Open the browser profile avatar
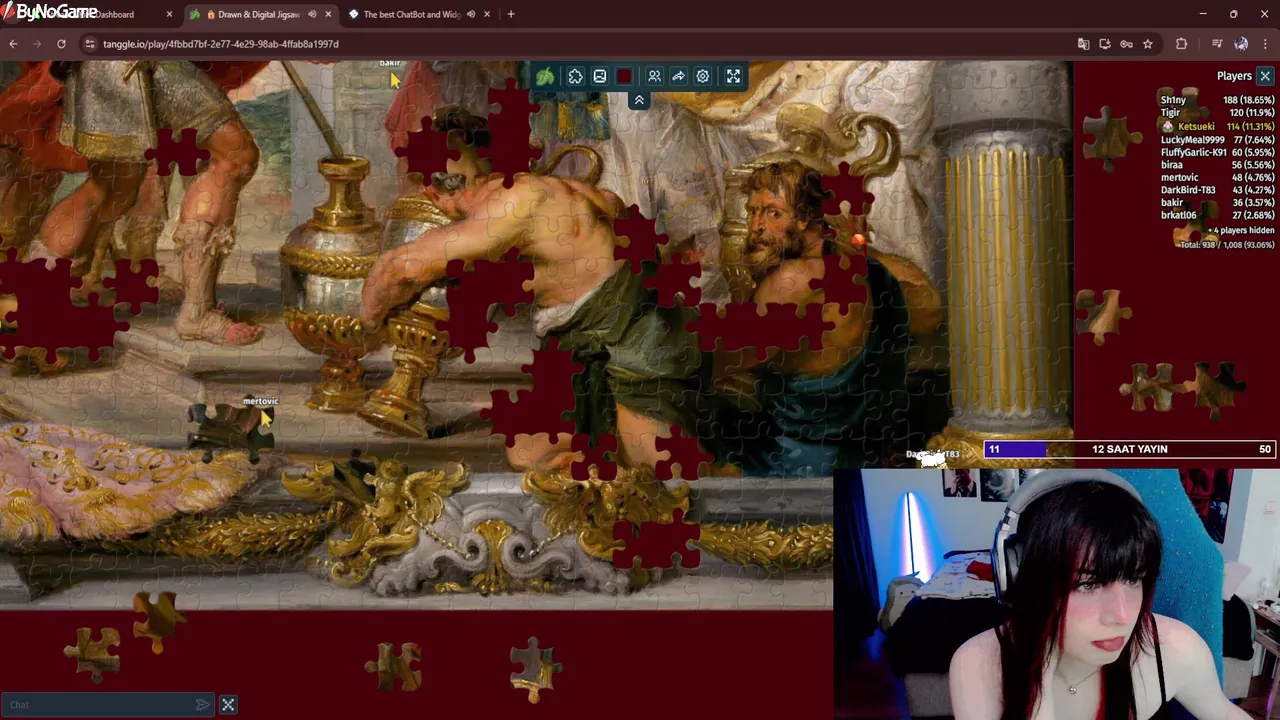The width and height of the screenshot is (1280, 720). 1241,44
